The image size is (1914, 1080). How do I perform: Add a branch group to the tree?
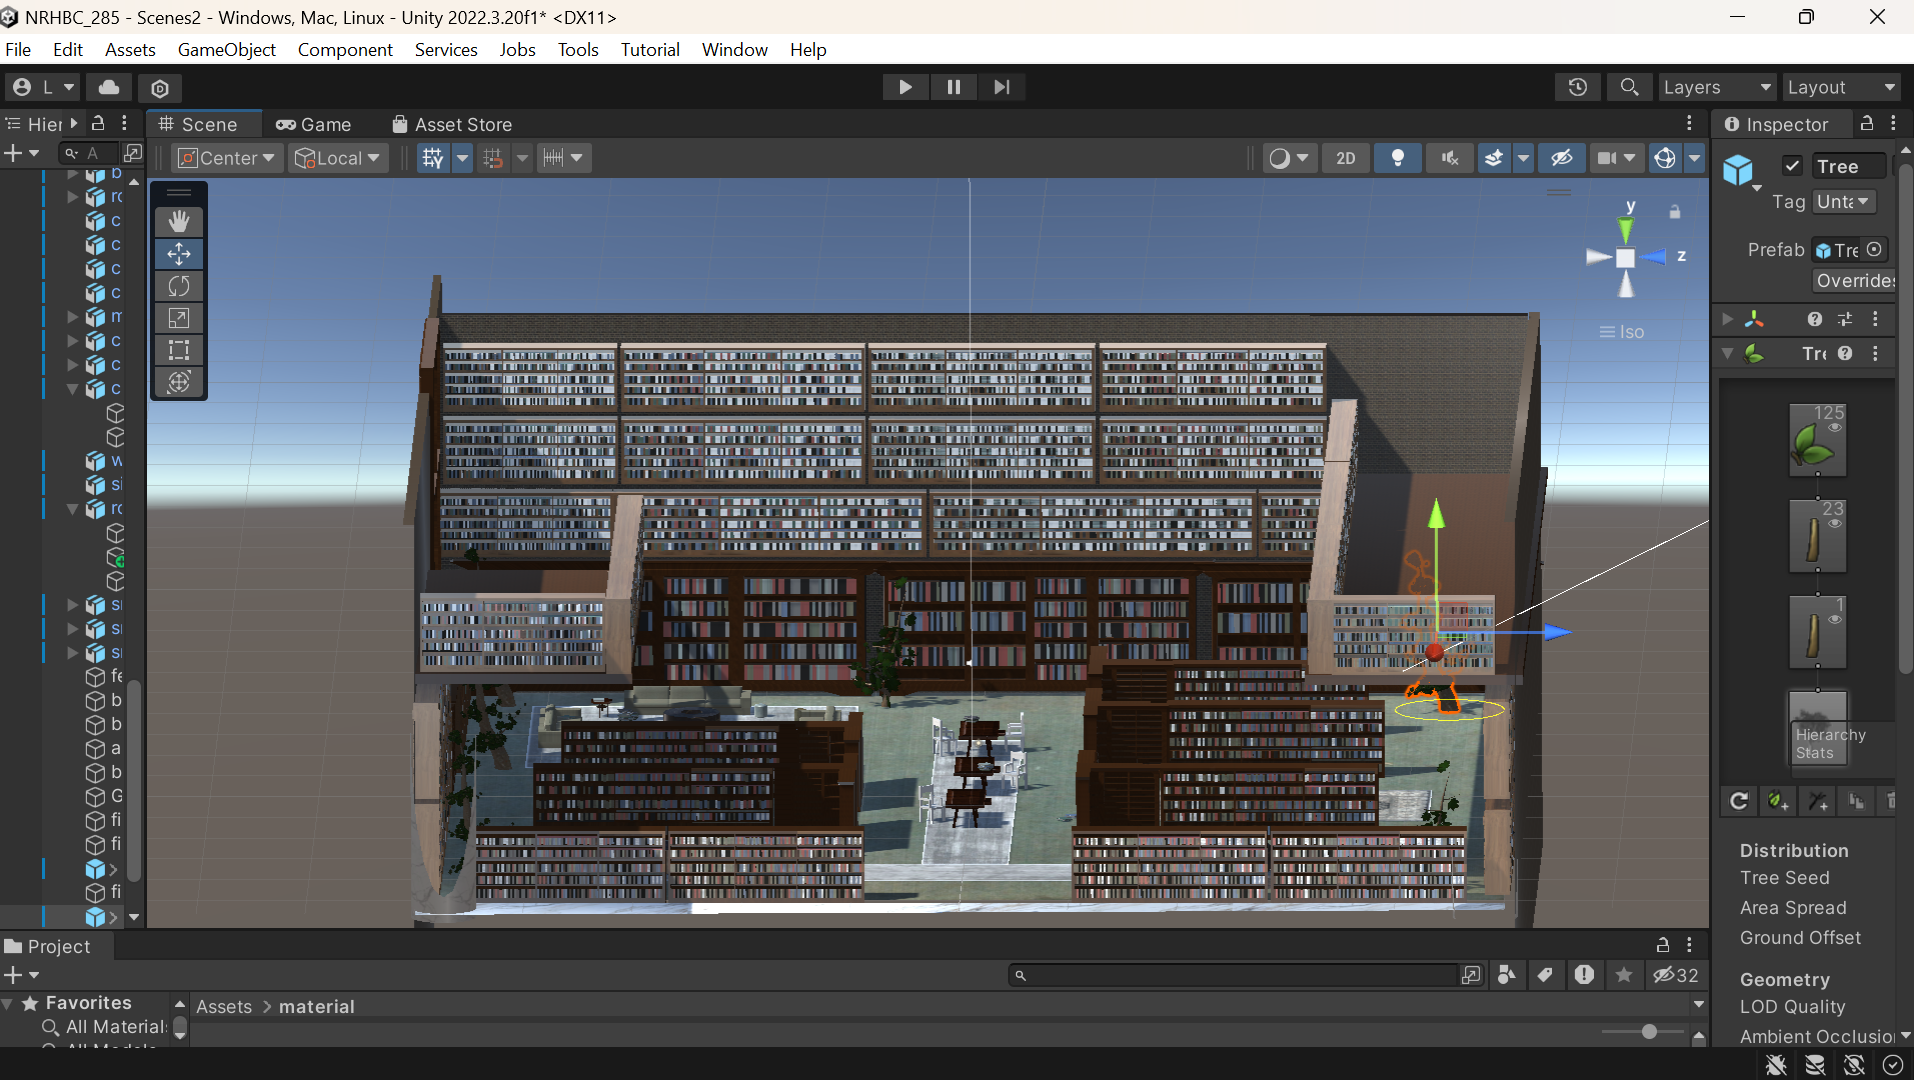click(x=1817, y=801)
